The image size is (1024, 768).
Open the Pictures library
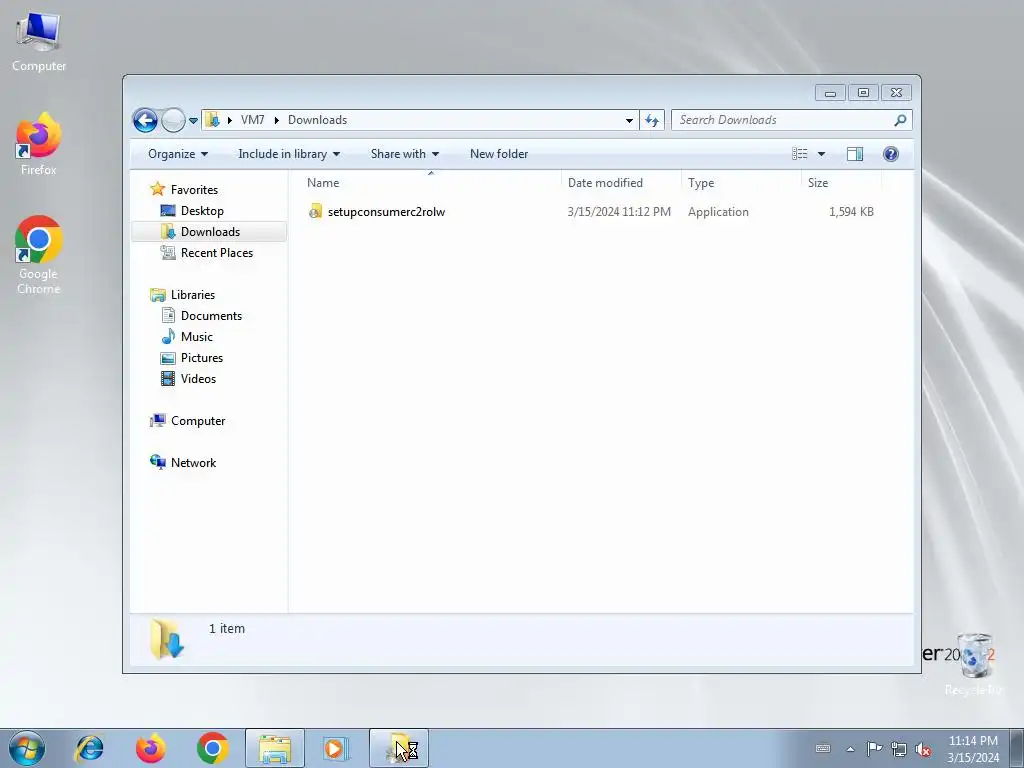(202, 357)
